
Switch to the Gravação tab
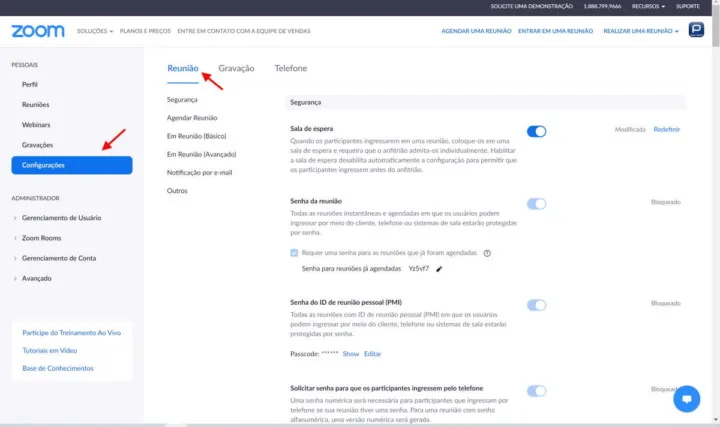pos(236,68)
